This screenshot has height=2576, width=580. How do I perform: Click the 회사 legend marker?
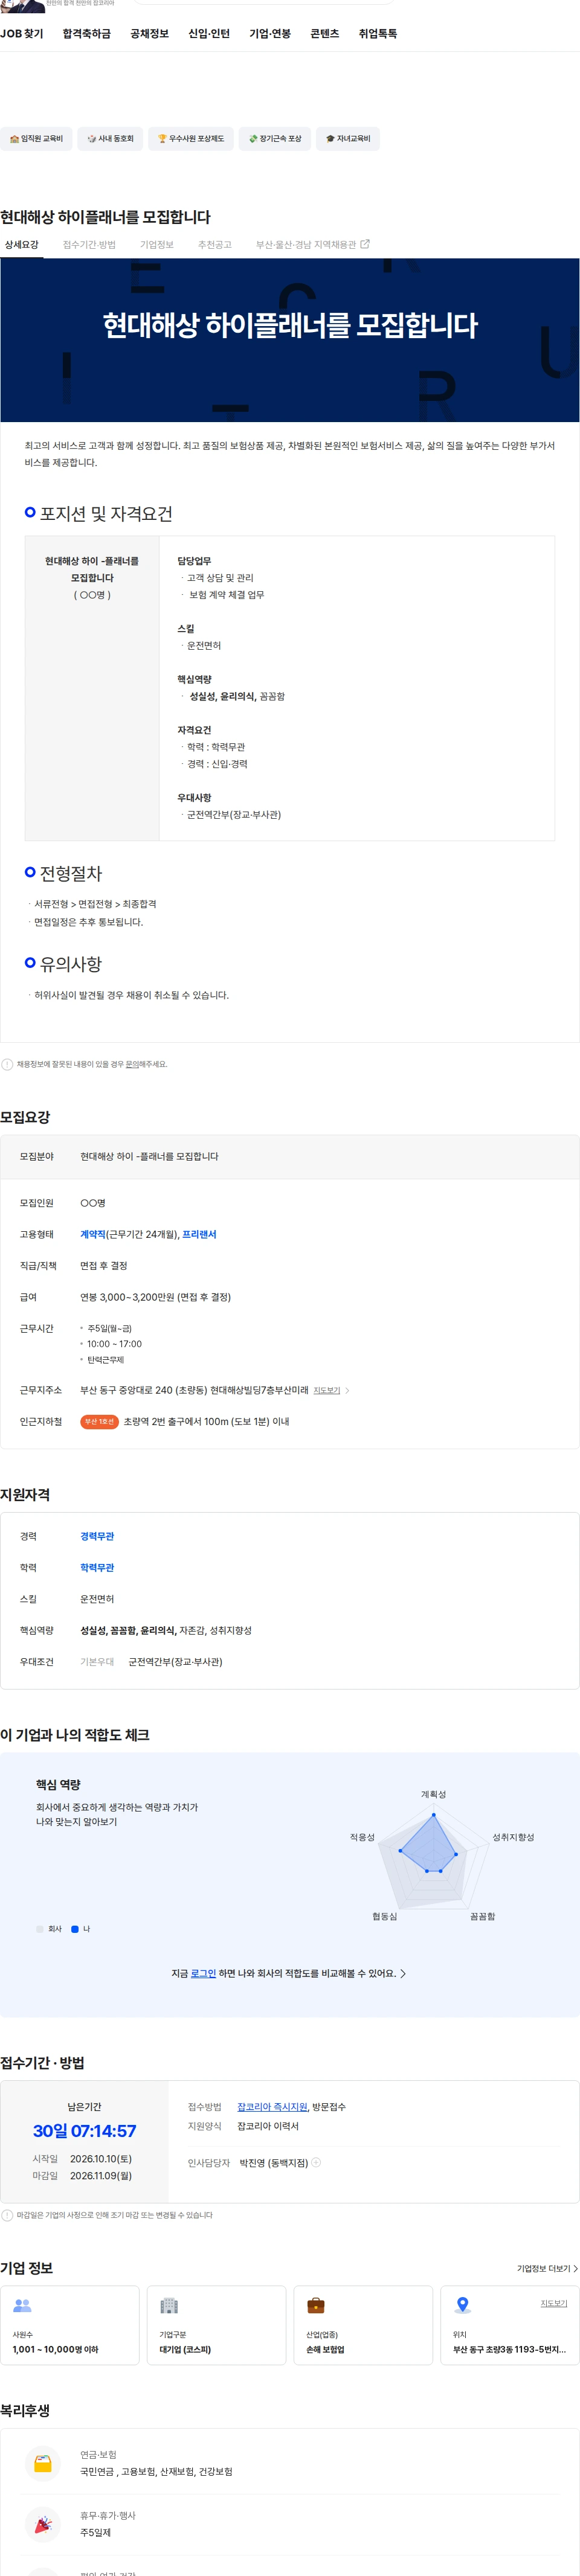(x=40, y=1929)
